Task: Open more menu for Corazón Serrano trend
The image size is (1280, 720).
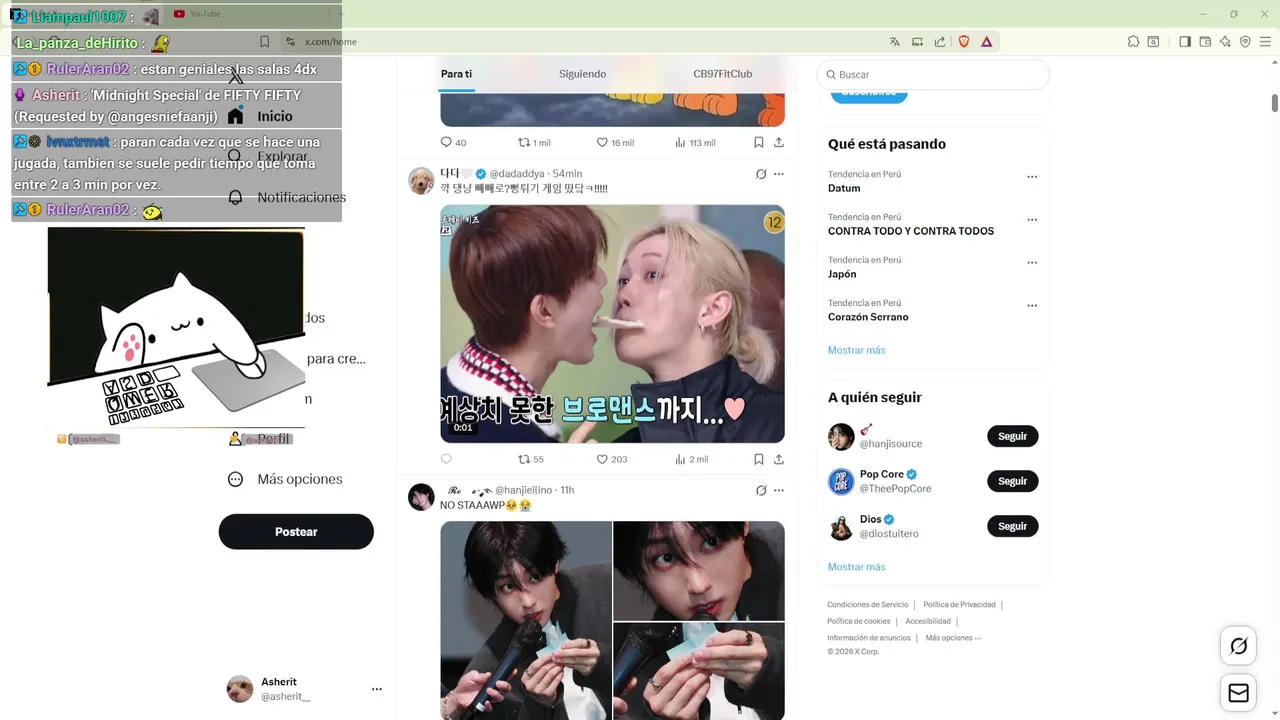Action: coord(1032,306)
